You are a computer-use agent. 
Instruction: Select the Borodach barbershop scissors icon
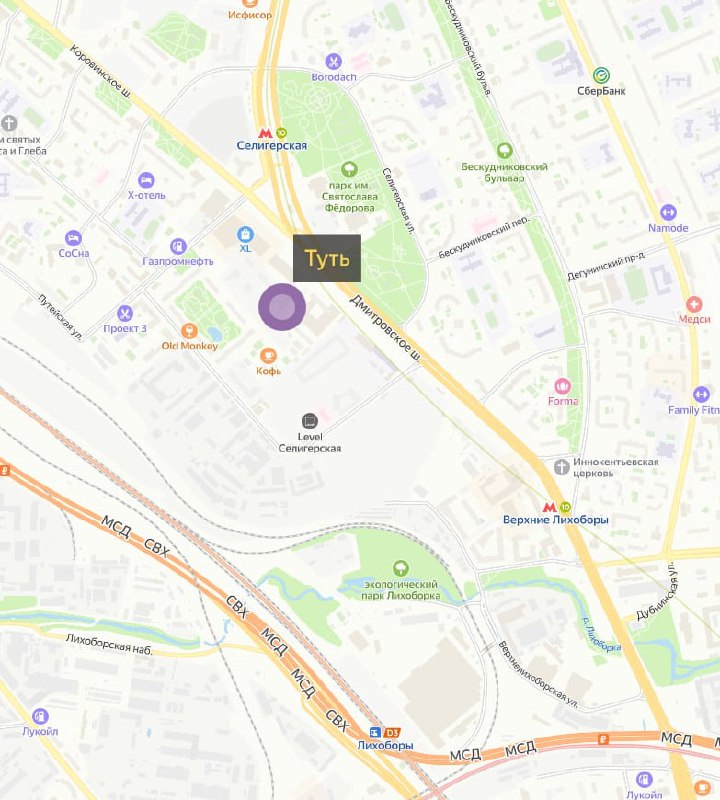(333, 62)
